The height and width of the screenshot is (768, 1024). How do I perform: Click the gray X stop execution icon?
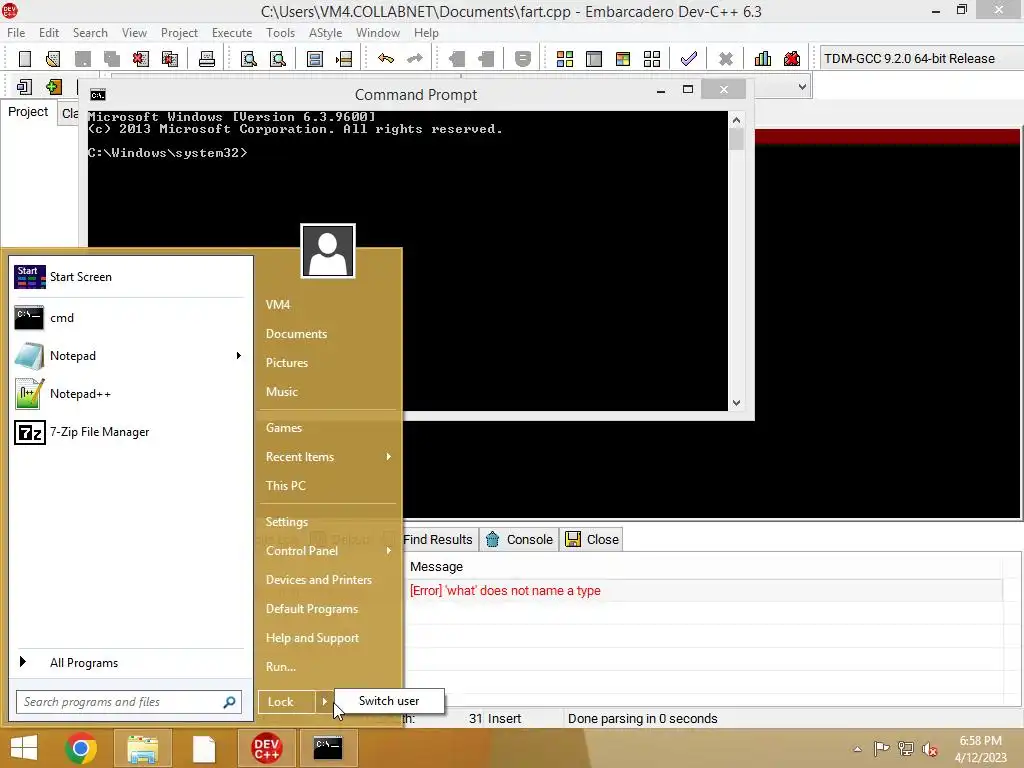pyautogui.click(x=726, y=59)
